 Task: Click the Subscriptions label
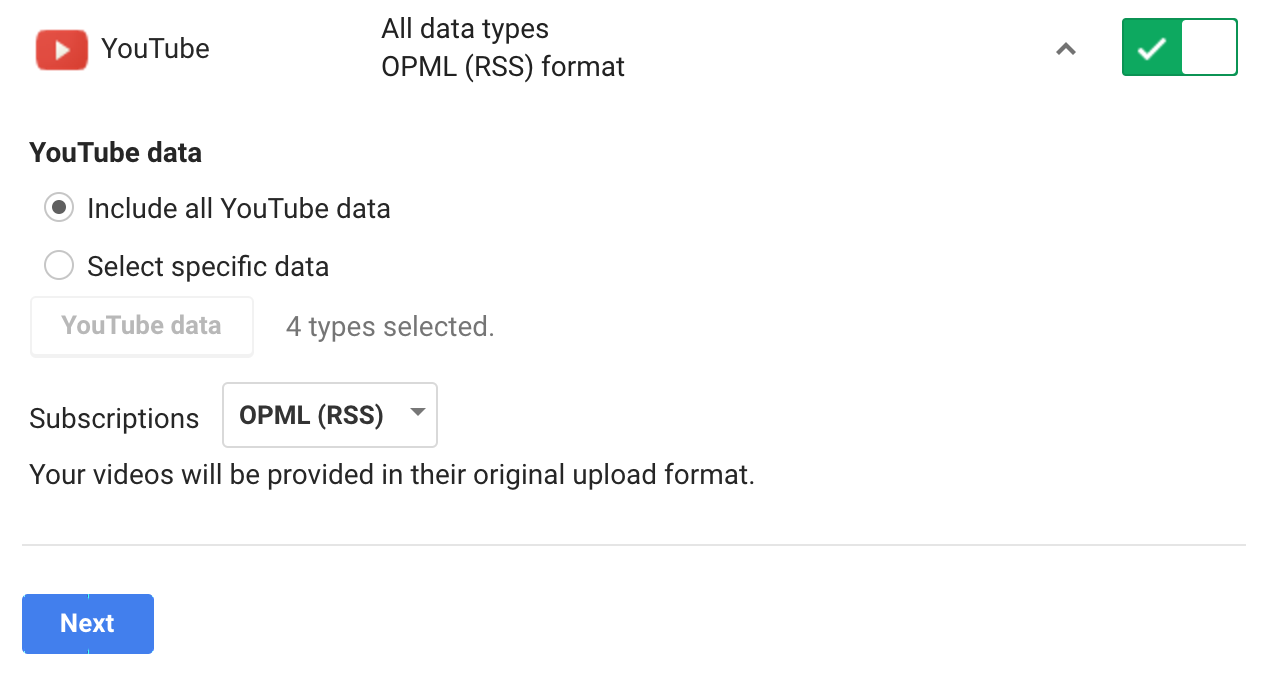114,418
